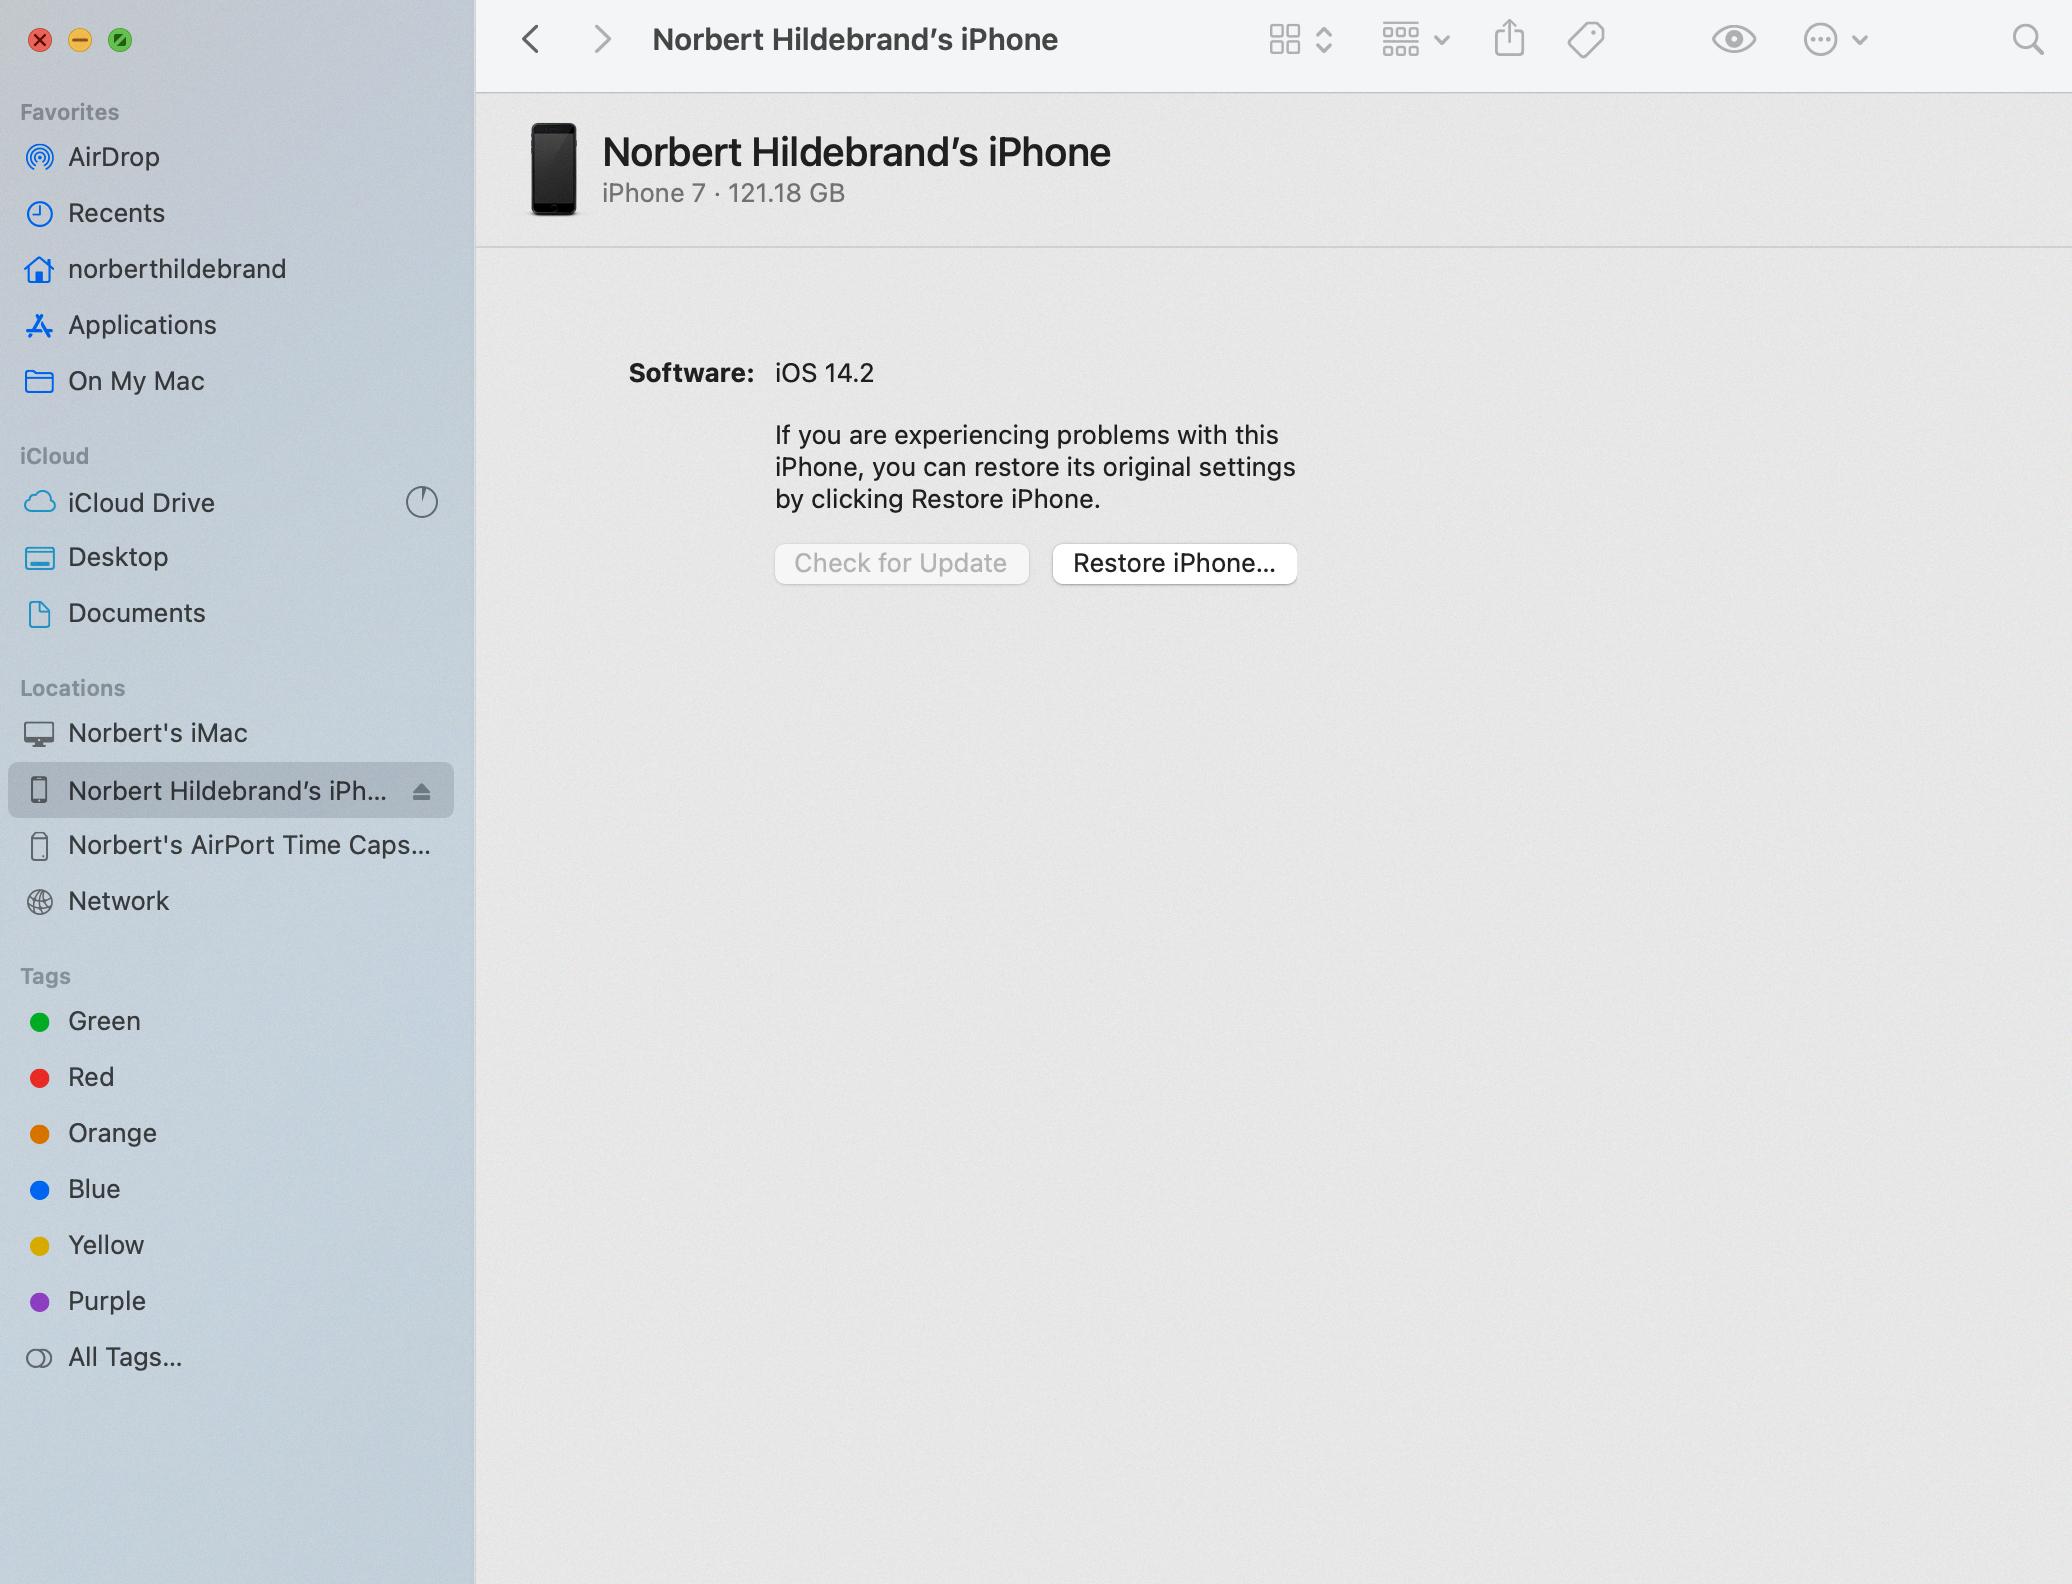The height and width of the screenshot is (1584, 2072).
Task: Click the iCloud Drive sync progress indicator
Action: coord(422,502)
